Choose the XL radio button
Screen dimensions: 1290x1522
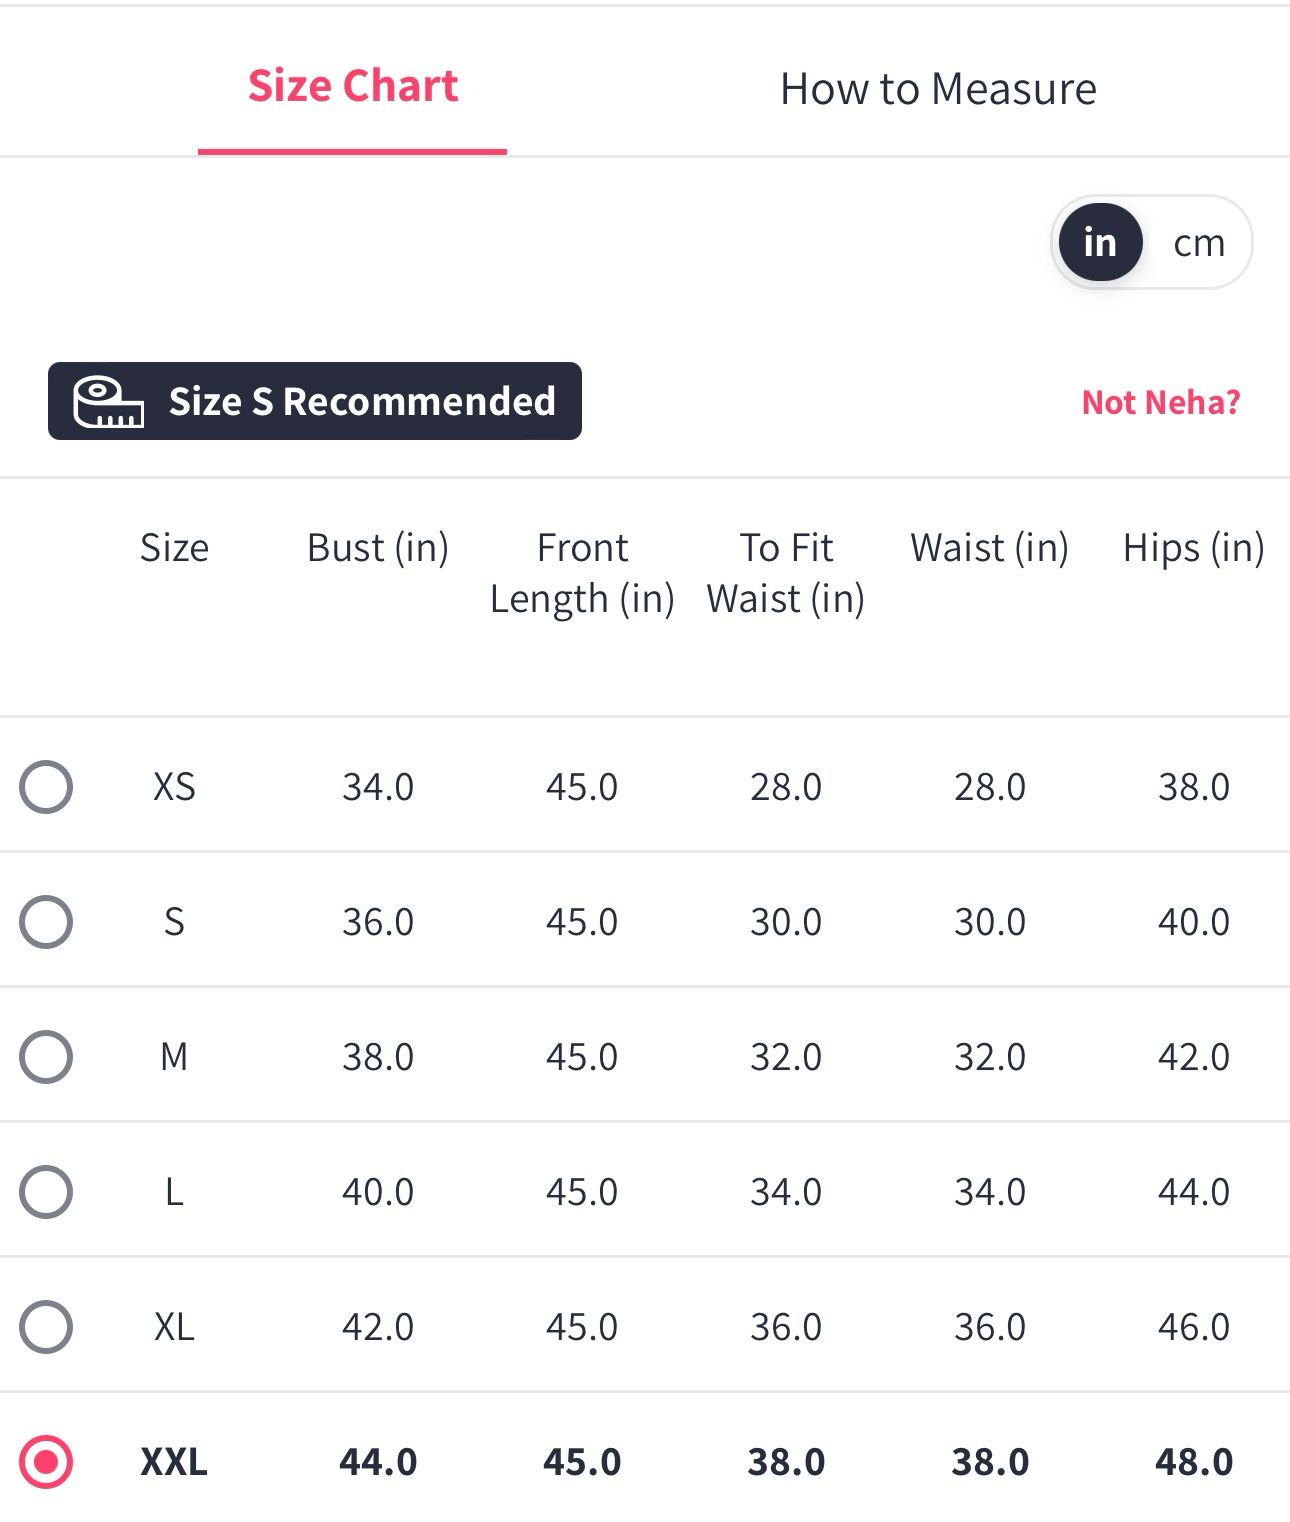[x=46, y=1327]
